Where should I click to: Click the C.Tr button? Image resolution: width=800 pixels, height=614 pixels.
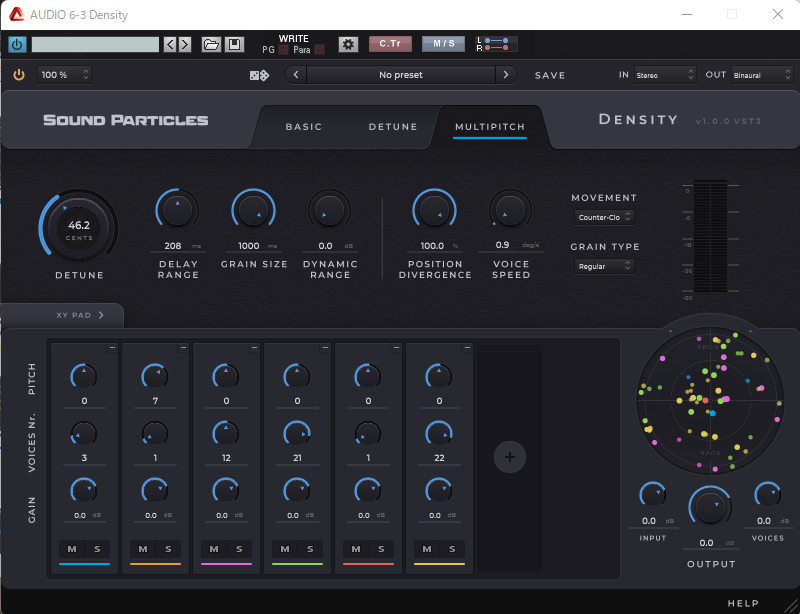(x=390, y=44)
